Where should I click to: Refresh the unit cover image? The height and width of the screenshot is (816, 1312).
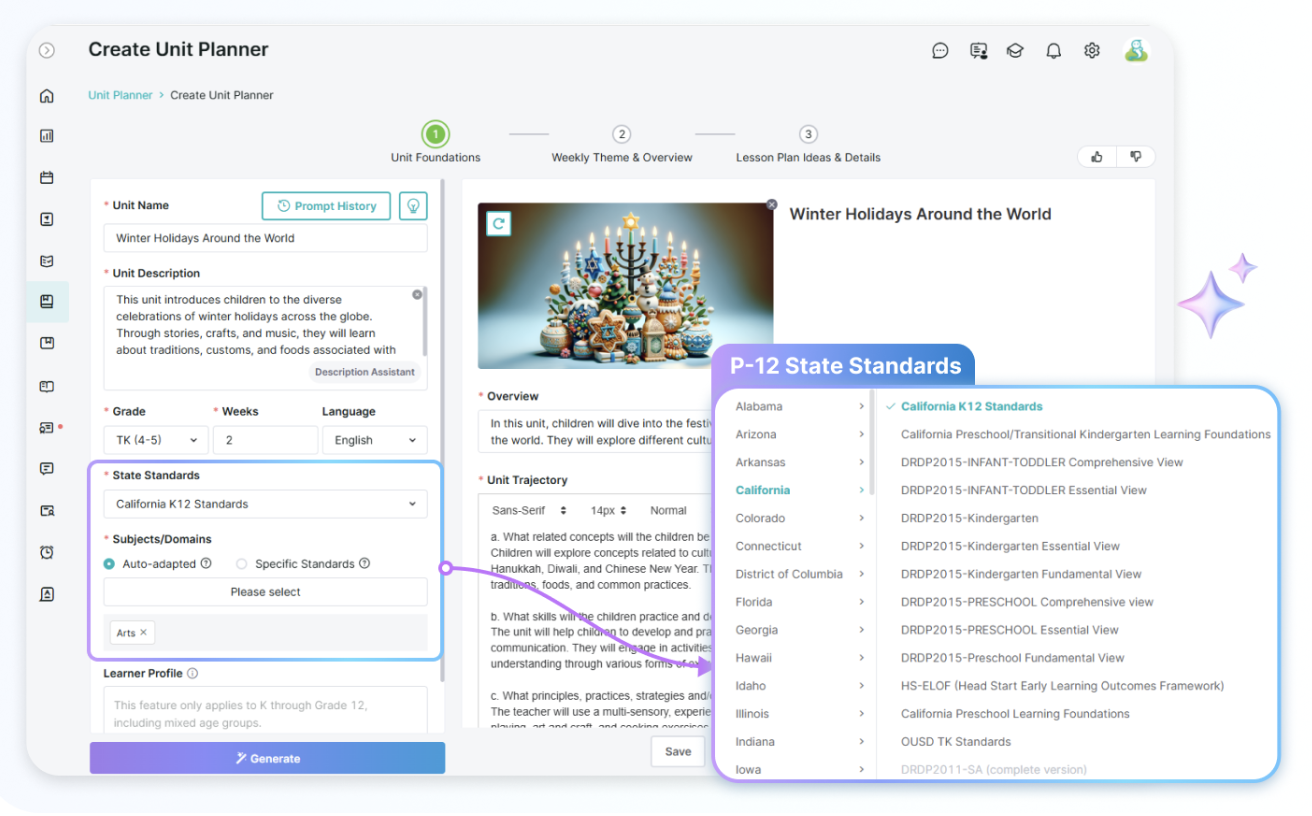click(498, 224)
